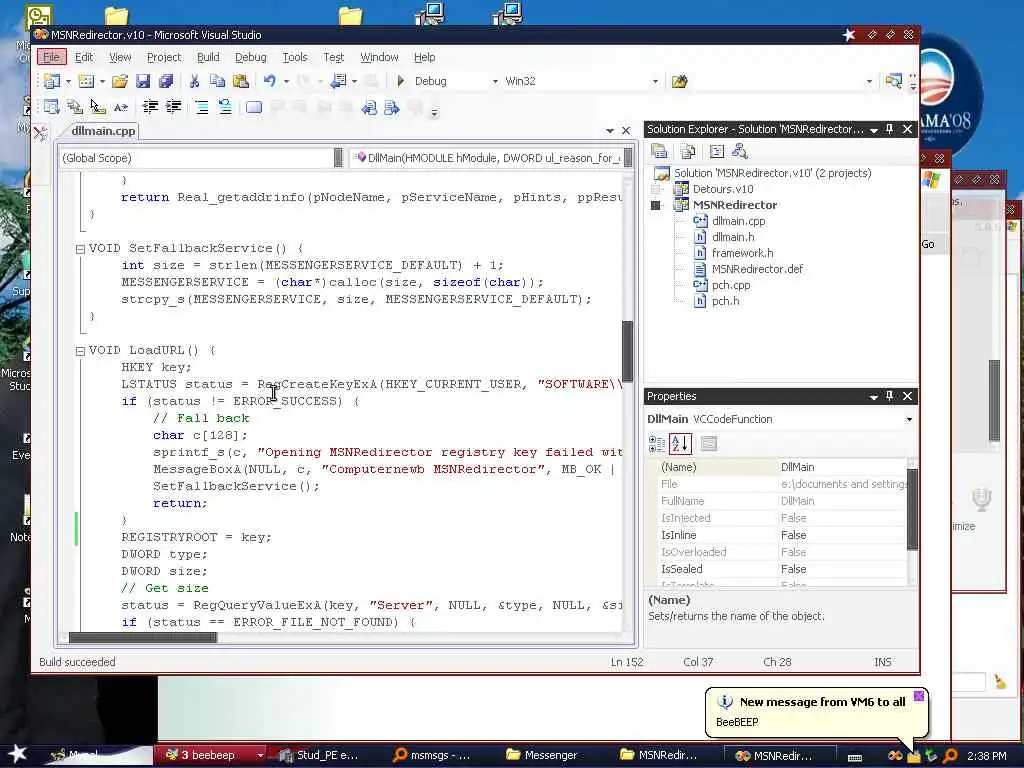Image resolution: width=1024 pixels, height=768 pixels.
Task: Open the Project menu
Action: (164, 57)
